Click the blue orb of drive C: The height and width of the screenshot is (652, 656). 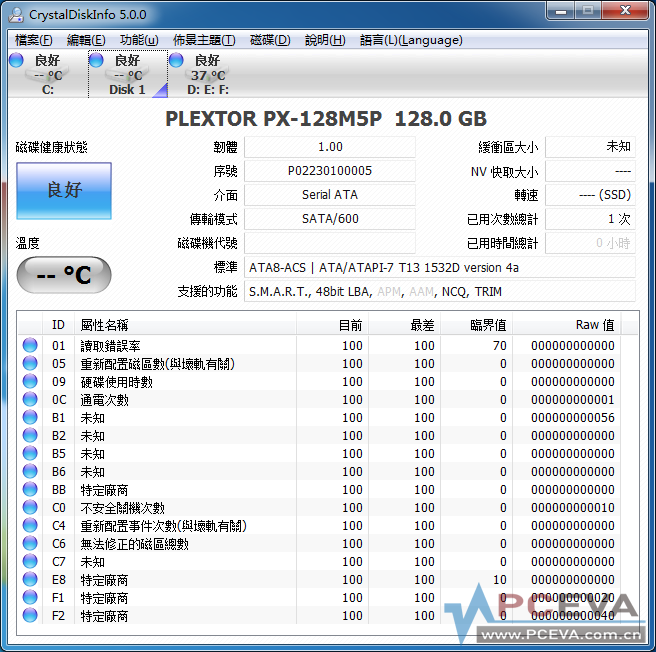click(16, 60)
